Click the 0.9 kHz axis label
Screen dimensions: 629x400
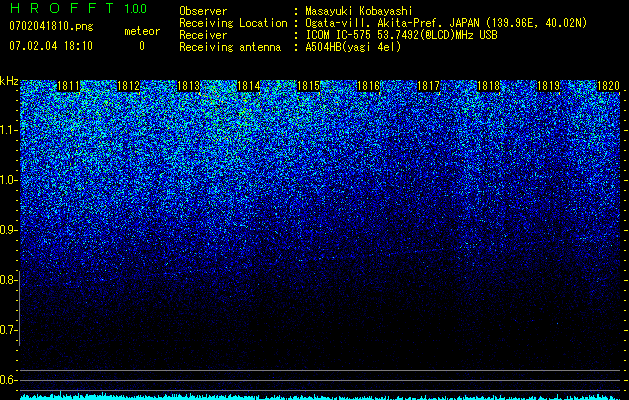click(7, 230)
